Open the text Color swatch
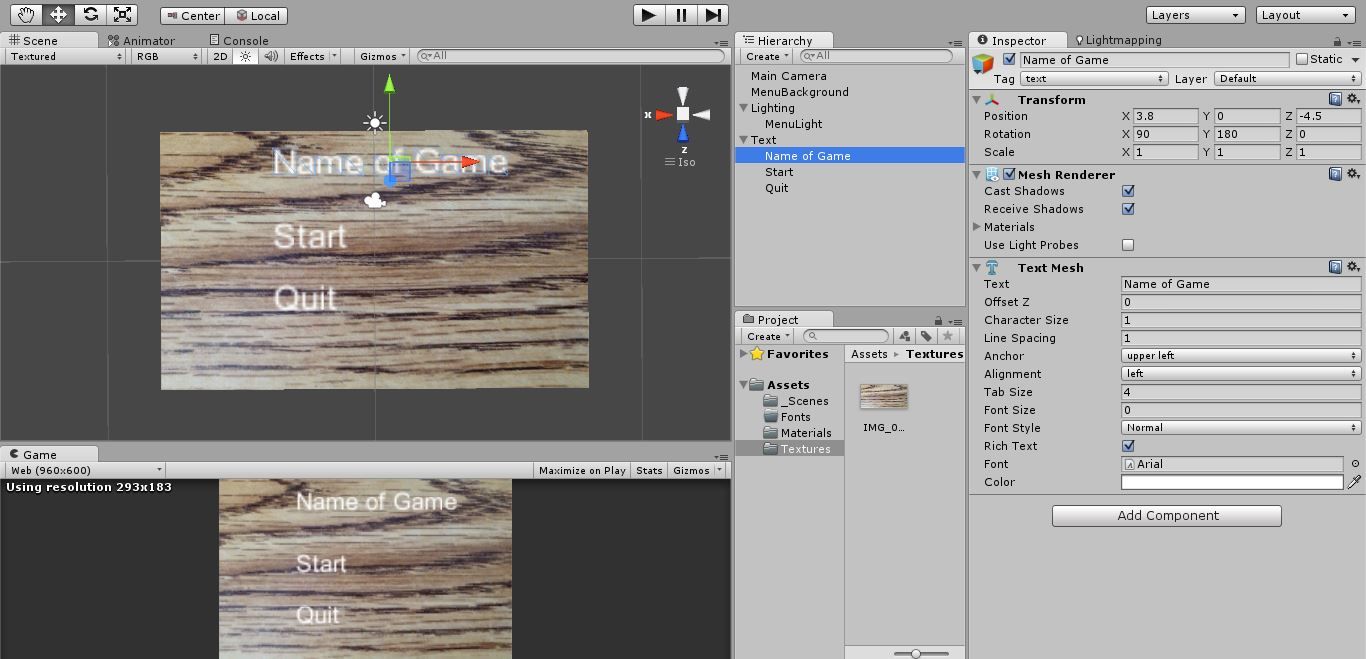 [x=1231, y=482]
